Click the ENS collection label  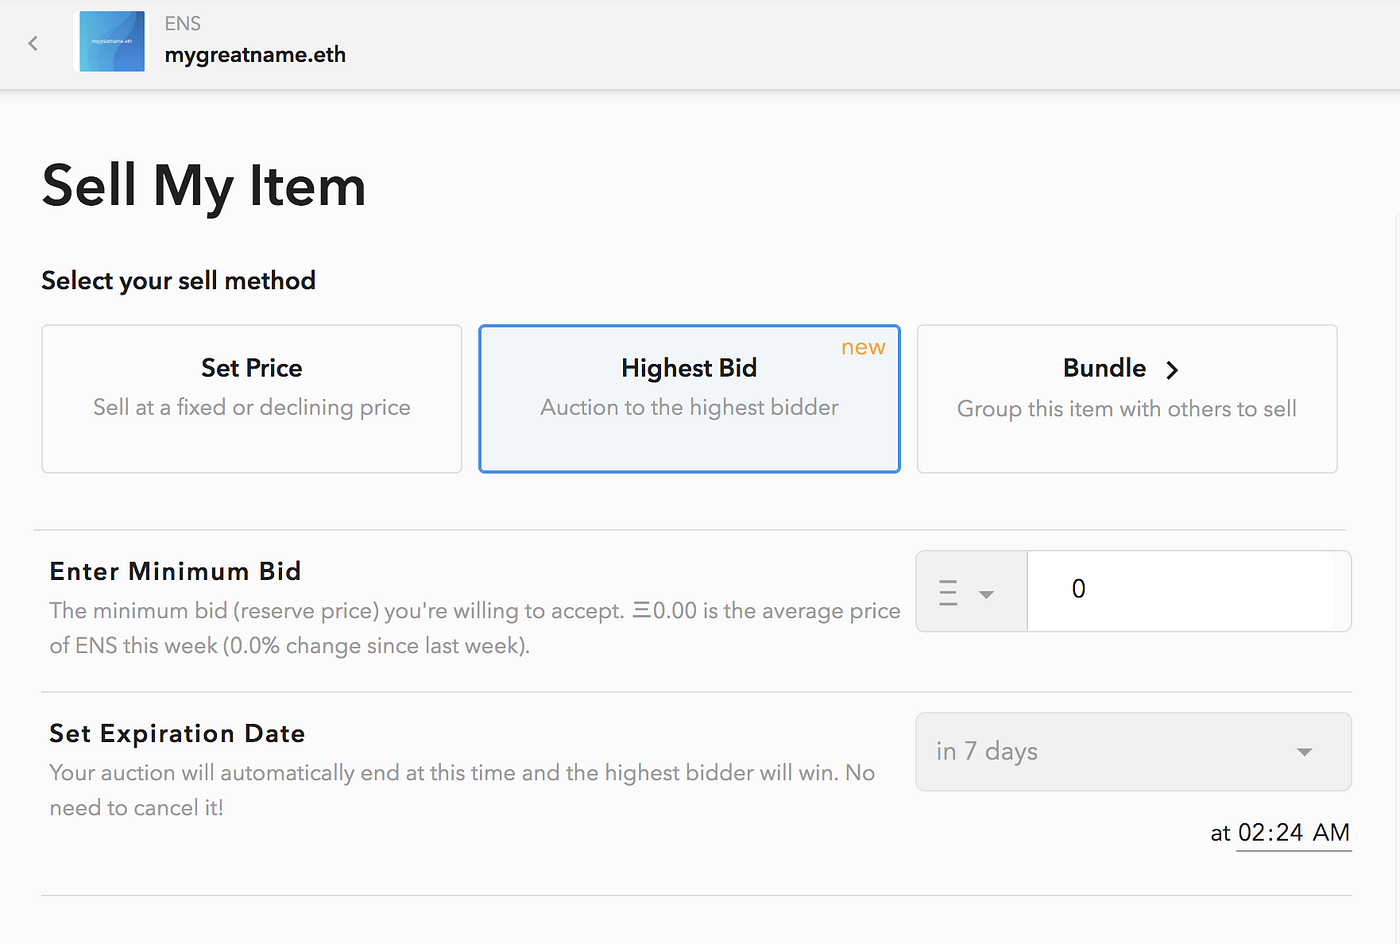(x=183, y=23)
